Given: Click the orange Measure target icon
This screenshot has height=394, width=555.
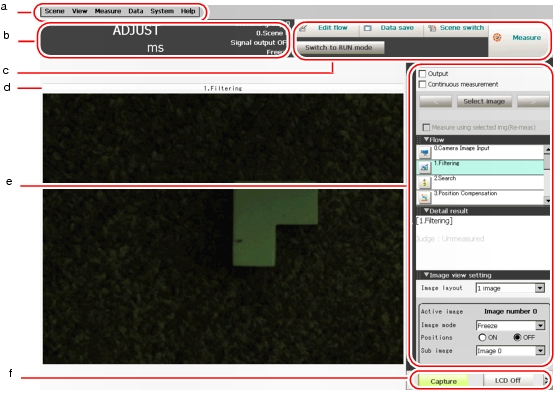Looking at the screenshot, I should pos(497,38).
